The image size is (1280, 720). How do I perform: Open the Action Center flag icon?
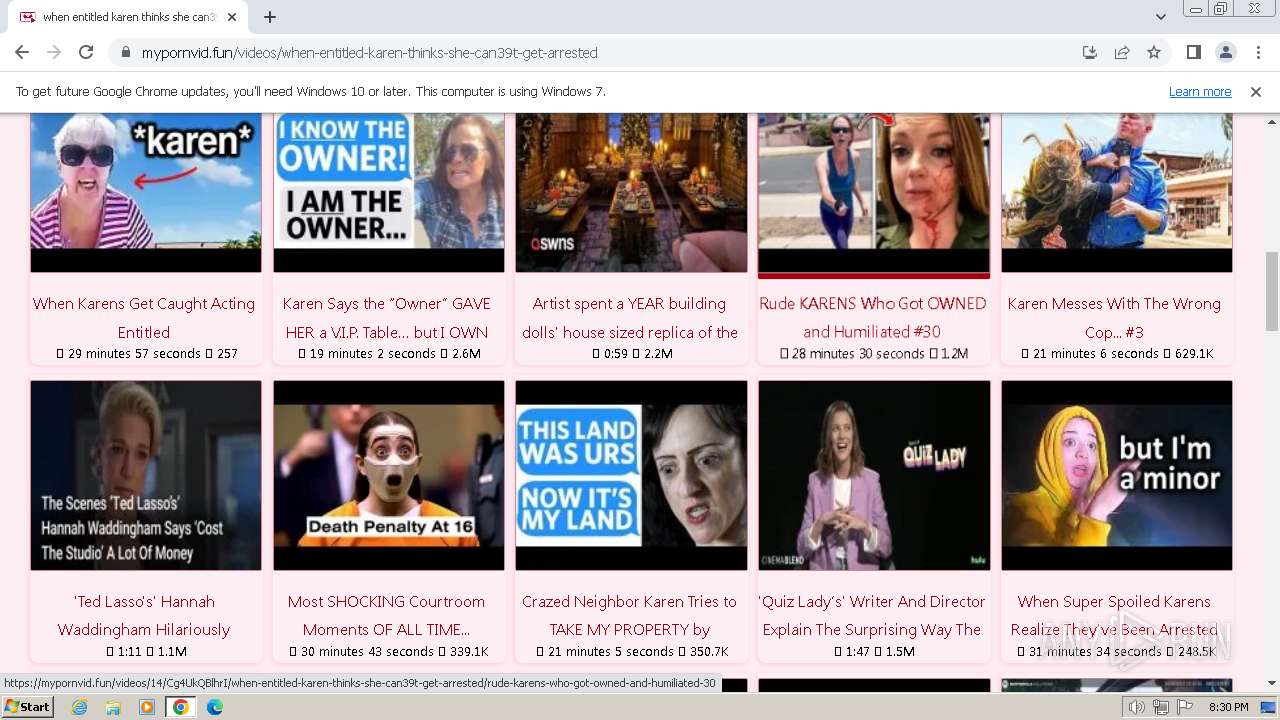pos(1185,707)
